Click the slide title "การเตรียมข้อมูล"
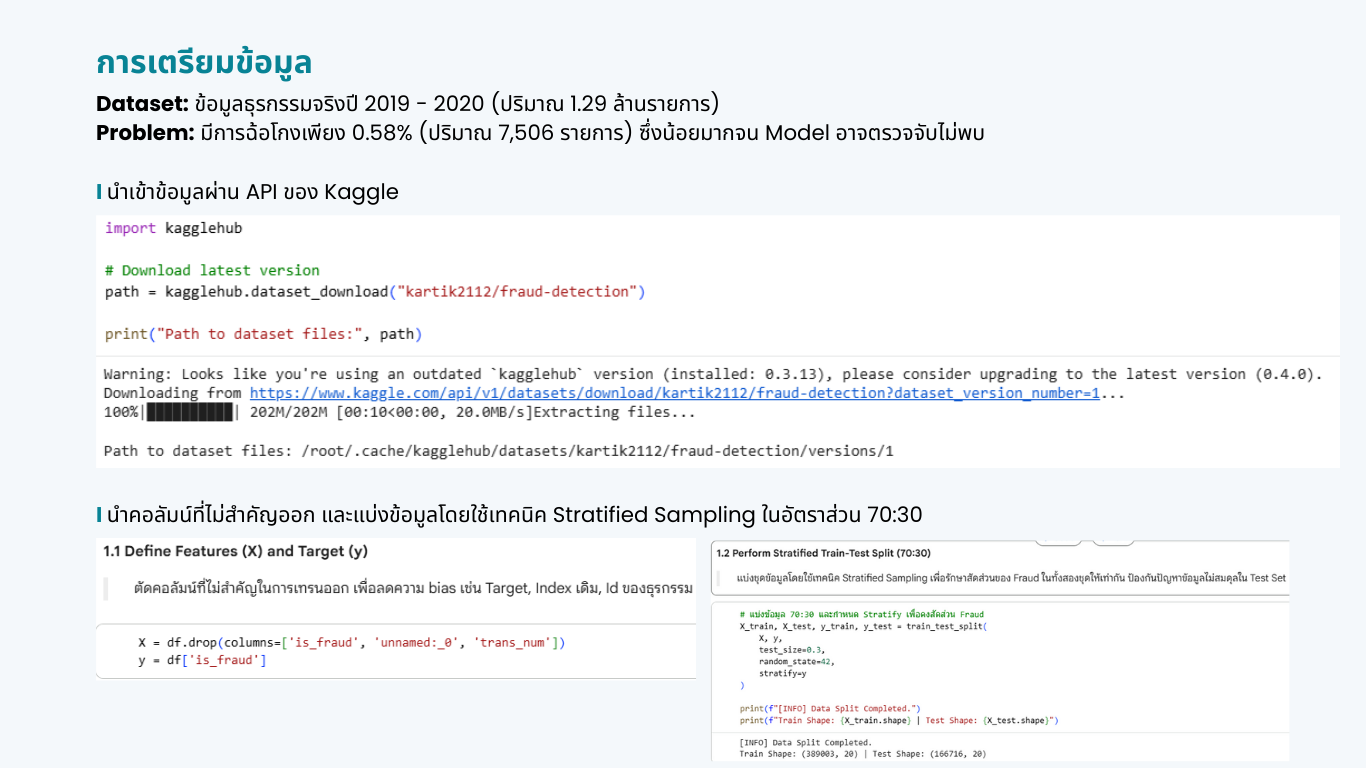The height and width of the screenshot is (768, 1366). (x=204, y=63)
